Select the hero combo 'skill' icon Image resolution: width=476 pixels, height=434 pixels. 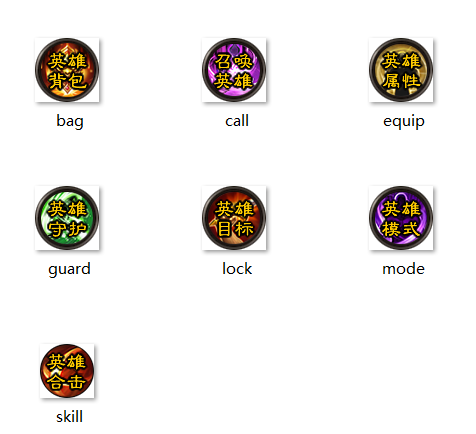tap(67, 371)
